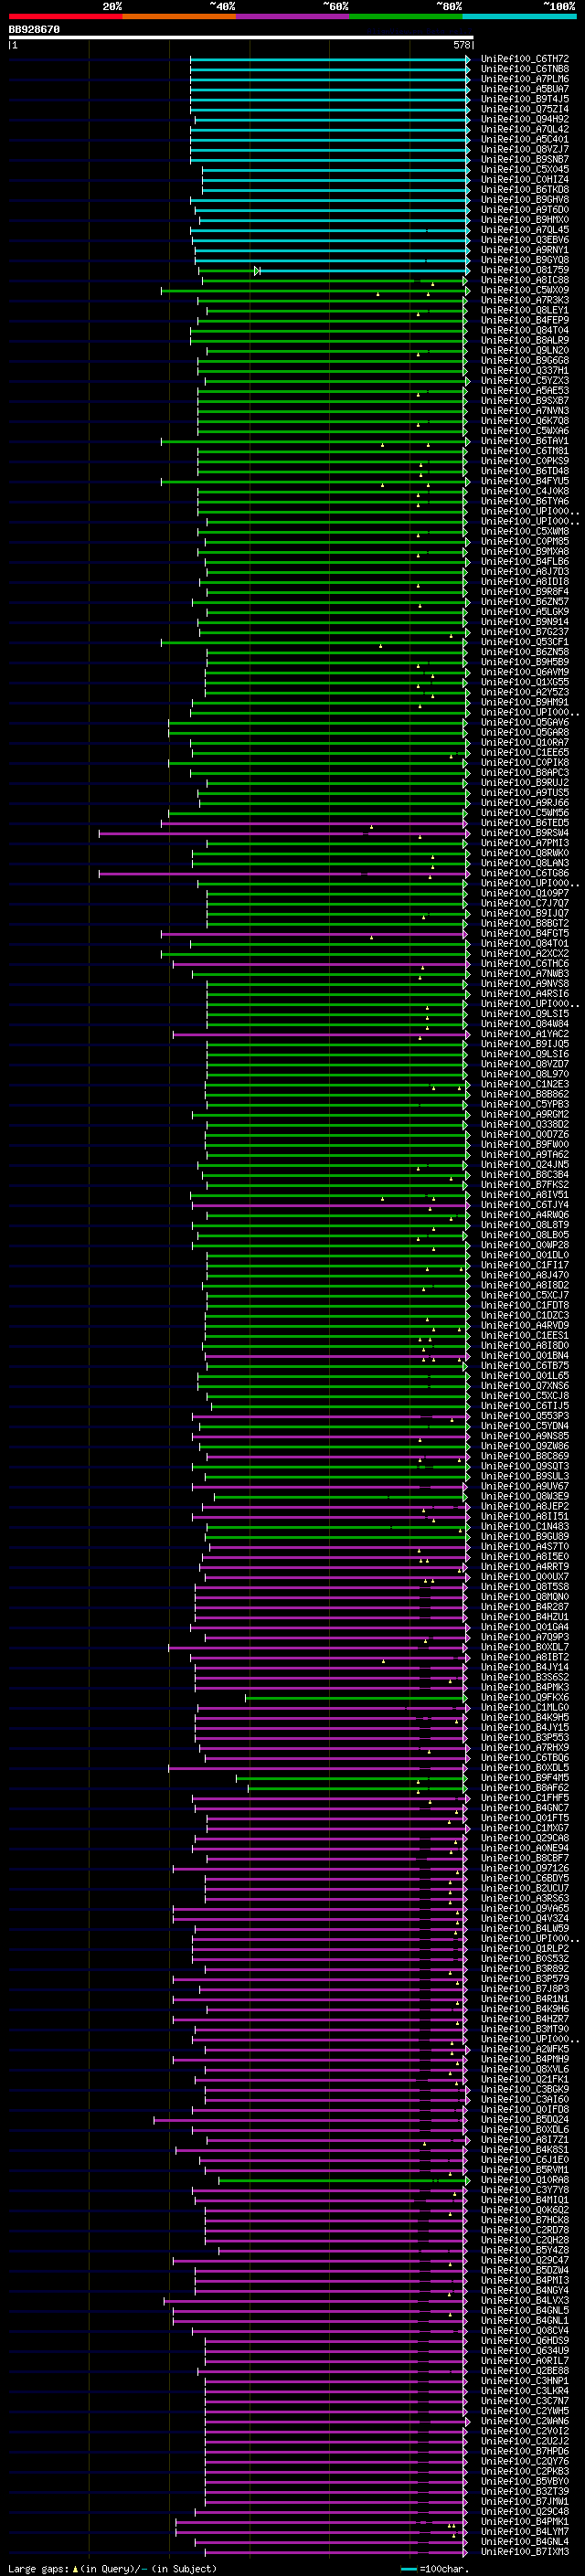Screen dimensions: 585x2576
Task: Click the cyan alignment bar for UniRef100_C6TM72
Action: click(330, 59)
